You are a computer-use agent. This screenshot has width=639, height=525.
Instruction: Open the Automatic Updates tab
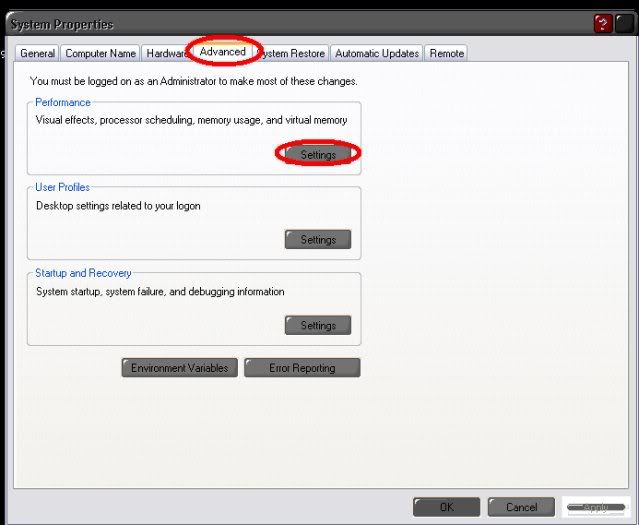pos(376,54)
